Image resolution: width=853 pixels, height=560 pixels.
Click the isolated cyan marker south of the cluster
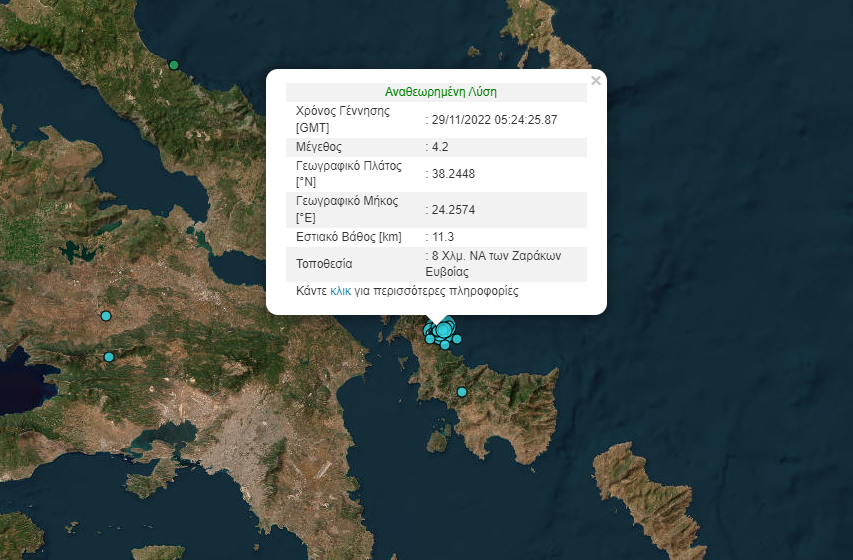click(x=462, y=392)
